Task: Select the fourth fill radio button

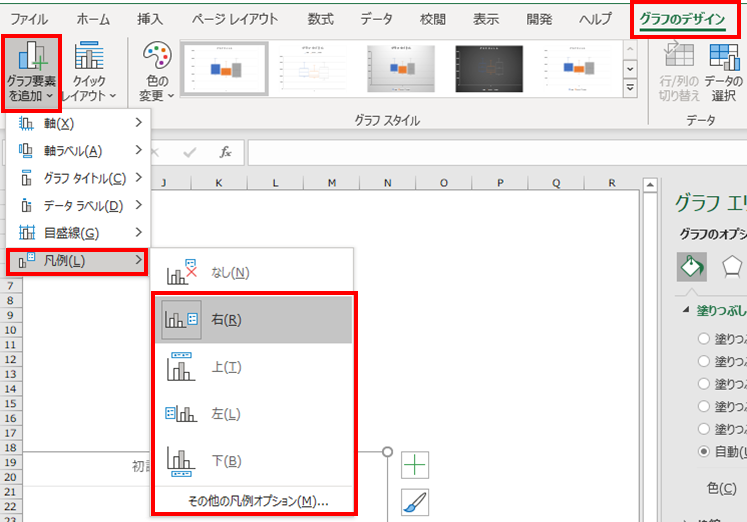Action: [704, 406]
